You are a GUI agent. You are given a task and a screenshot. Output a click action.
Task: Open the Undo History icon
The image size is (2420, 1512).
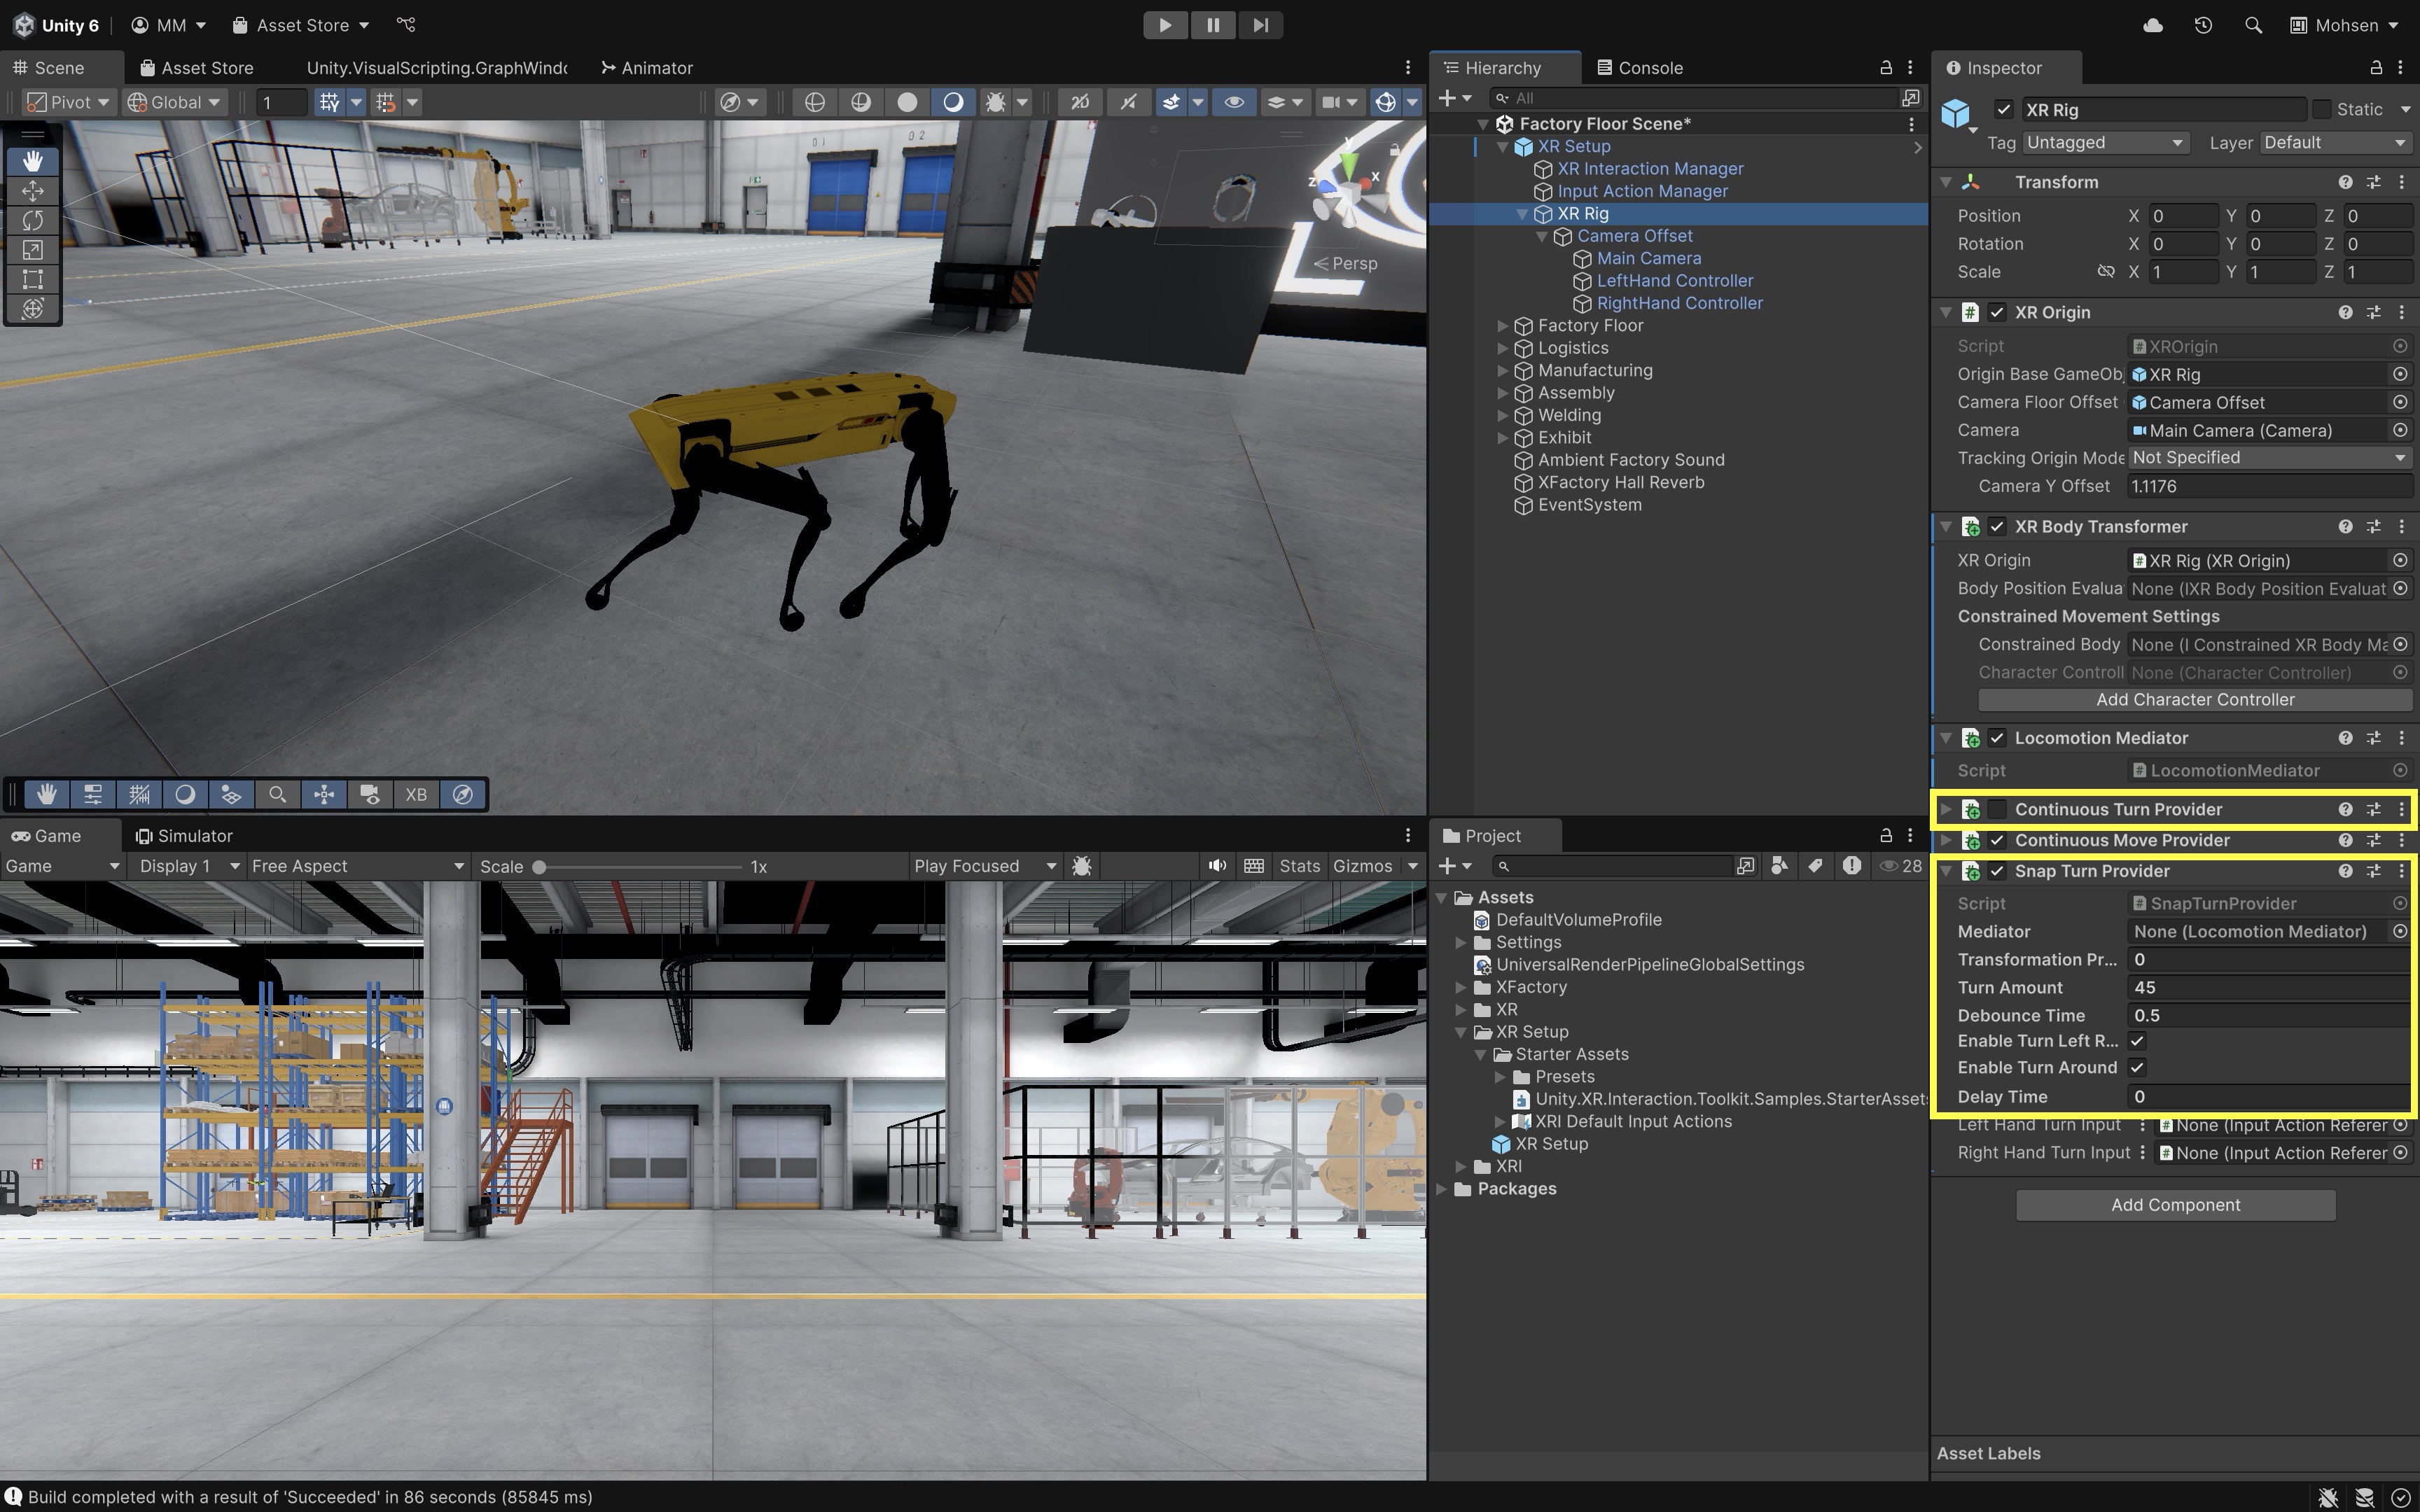click(2203, 25)
